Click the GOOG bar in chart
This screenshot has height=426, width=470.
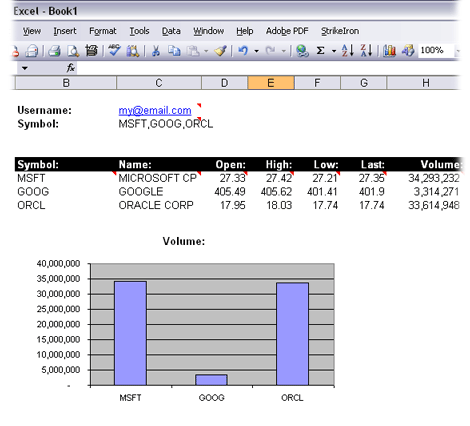[211, 380]
